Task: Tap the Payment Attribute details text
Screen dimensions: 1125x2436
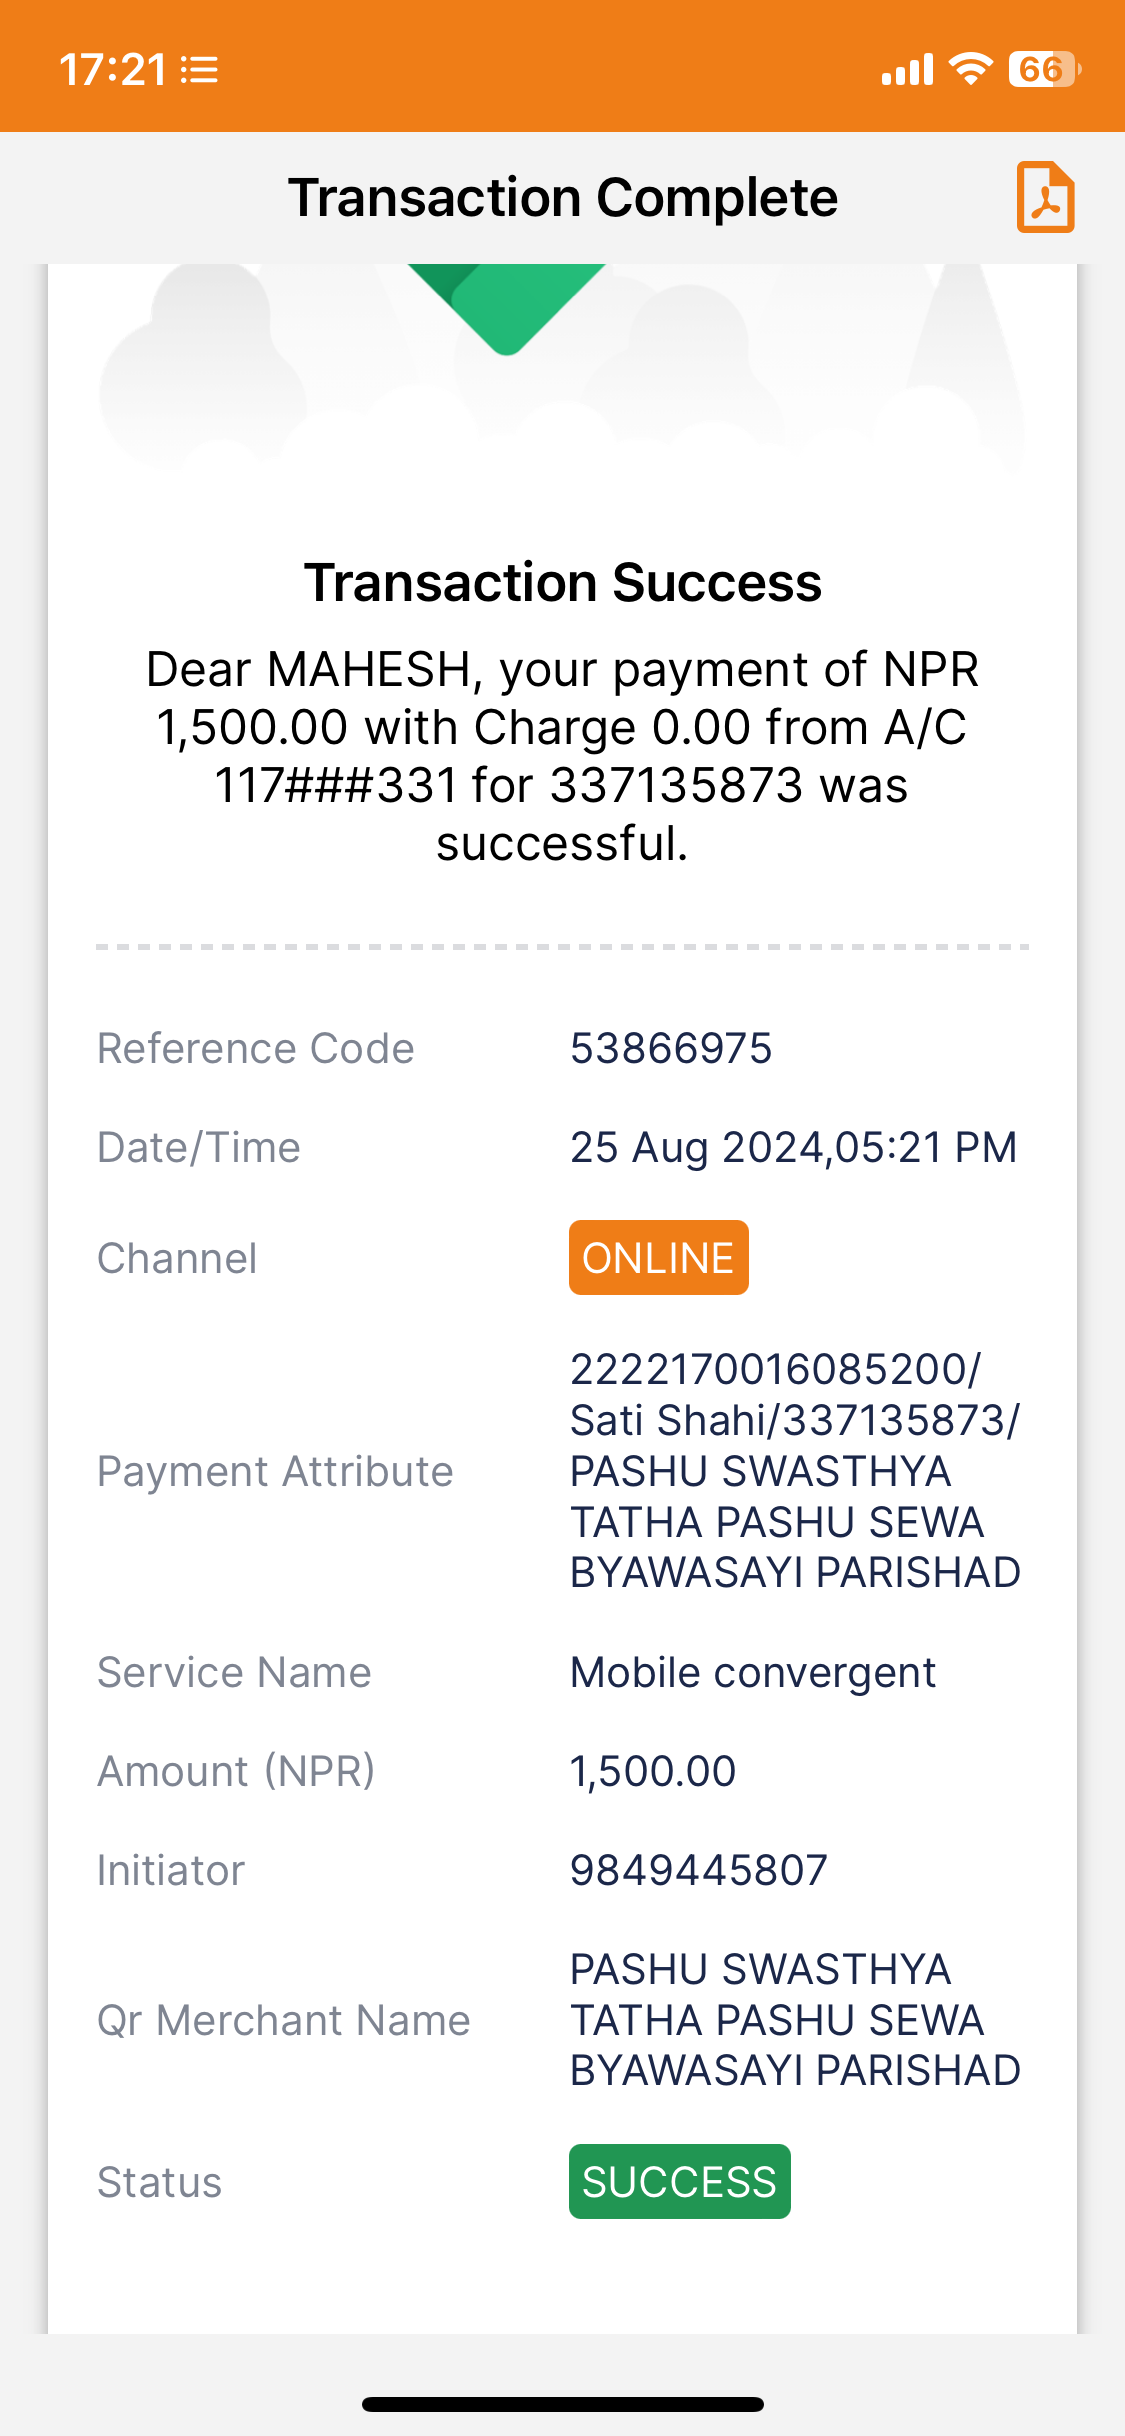Action: tap(795, 1471)
